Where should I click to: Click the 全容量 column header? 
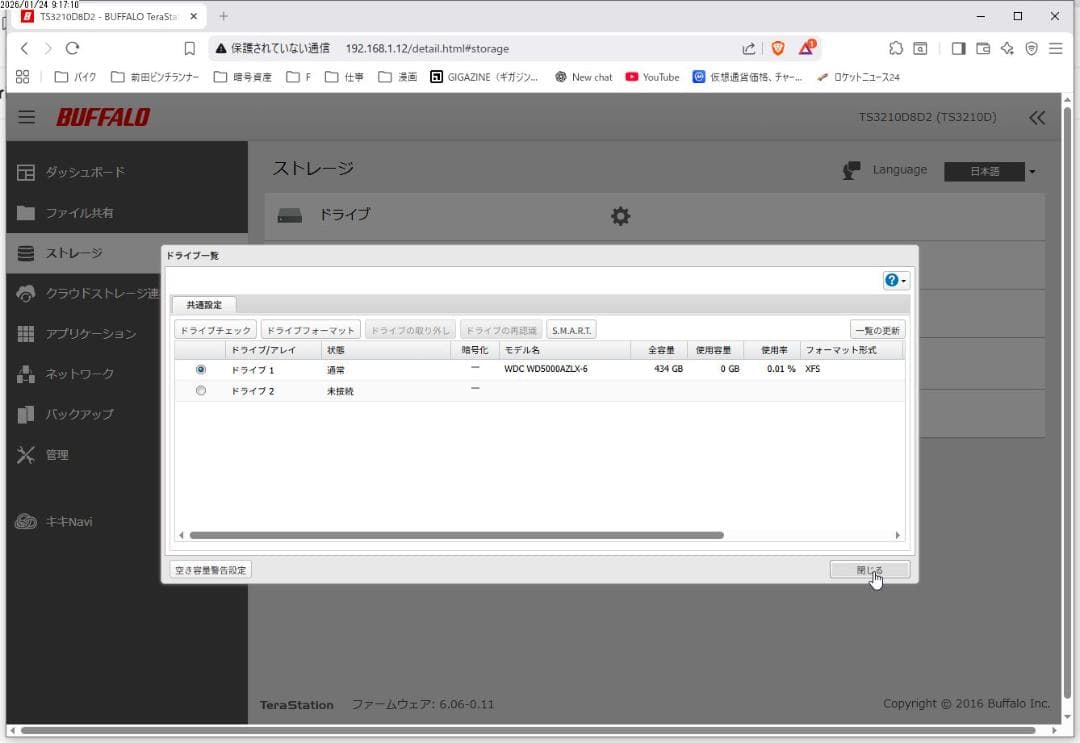pyautogui.click(x=659, y=350)
